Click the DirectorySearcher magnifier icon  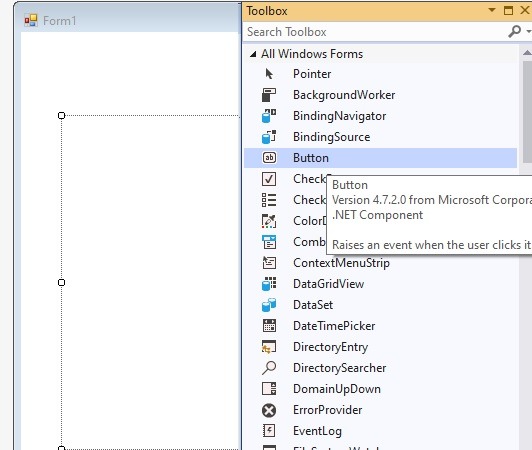pos(269,368)
